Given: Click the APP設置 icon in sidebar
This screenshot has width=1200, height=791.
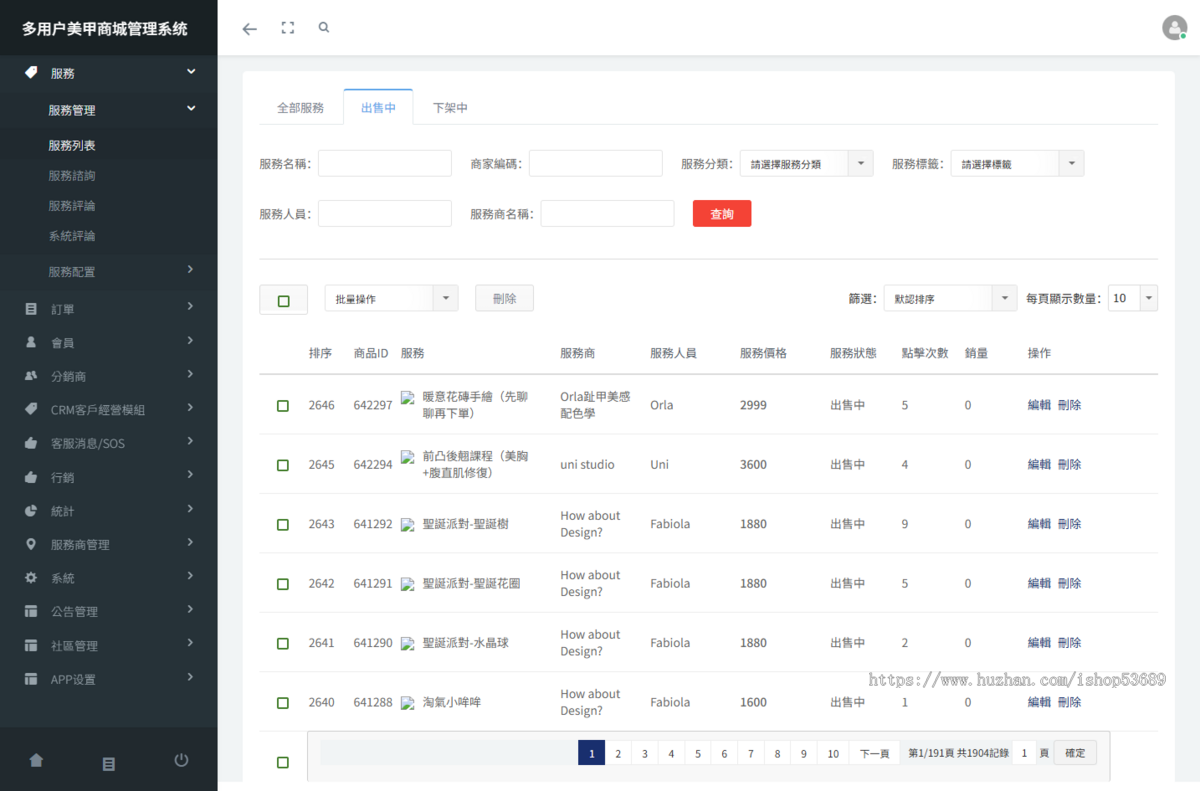Looking at the screenshot, I should [x=31, y=679].
